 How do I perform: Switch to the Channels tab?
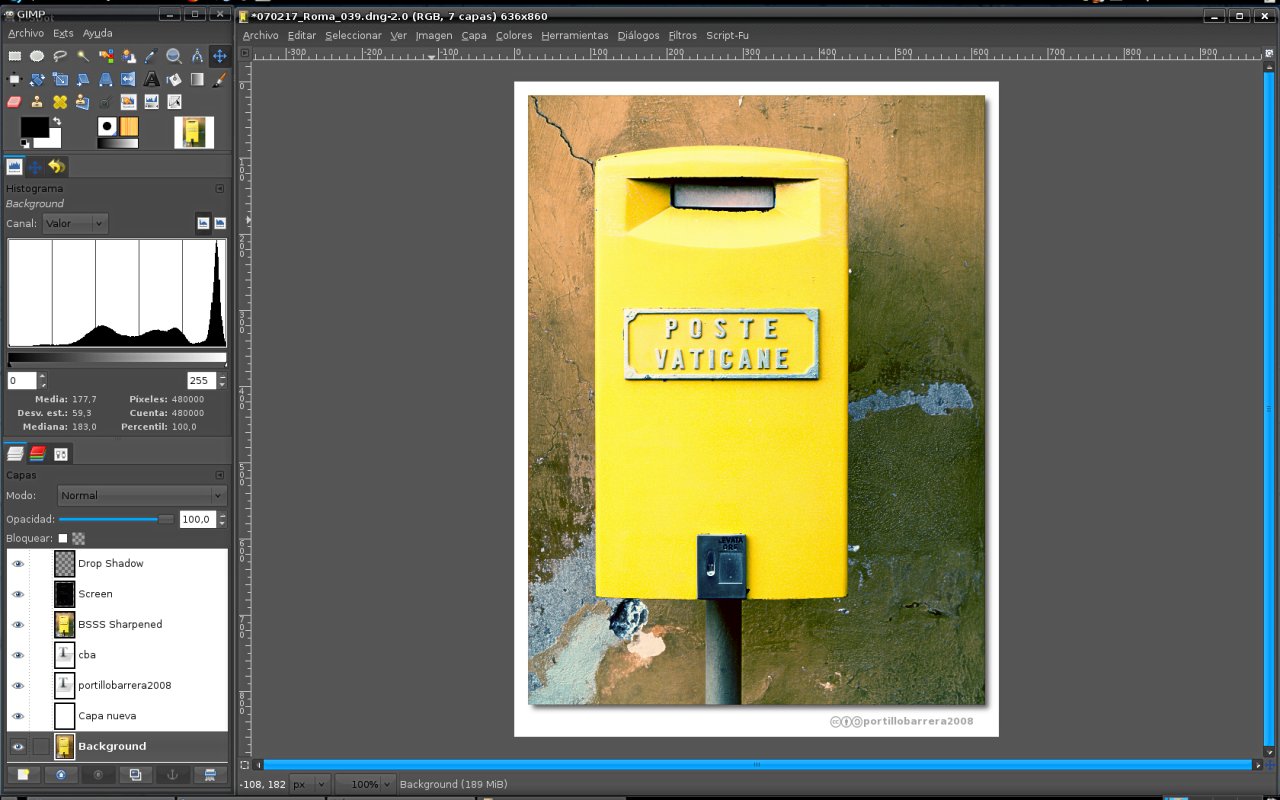(x=38, y=453)
